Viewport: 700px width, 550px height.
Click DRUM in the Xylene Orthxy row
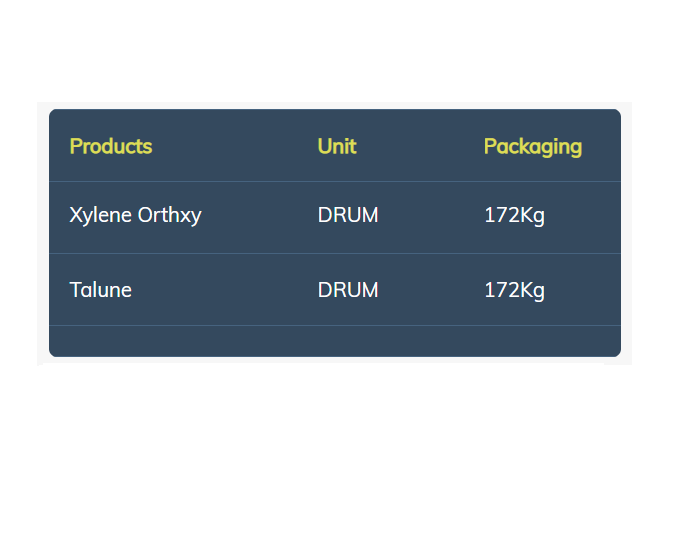coord(348,215)
